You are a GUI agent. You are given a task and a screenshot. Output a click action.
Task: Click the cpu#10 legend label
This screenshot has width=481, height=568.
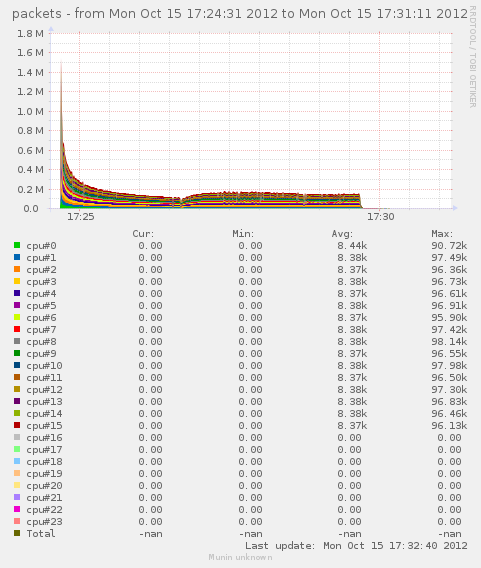(x=44, y=366)
